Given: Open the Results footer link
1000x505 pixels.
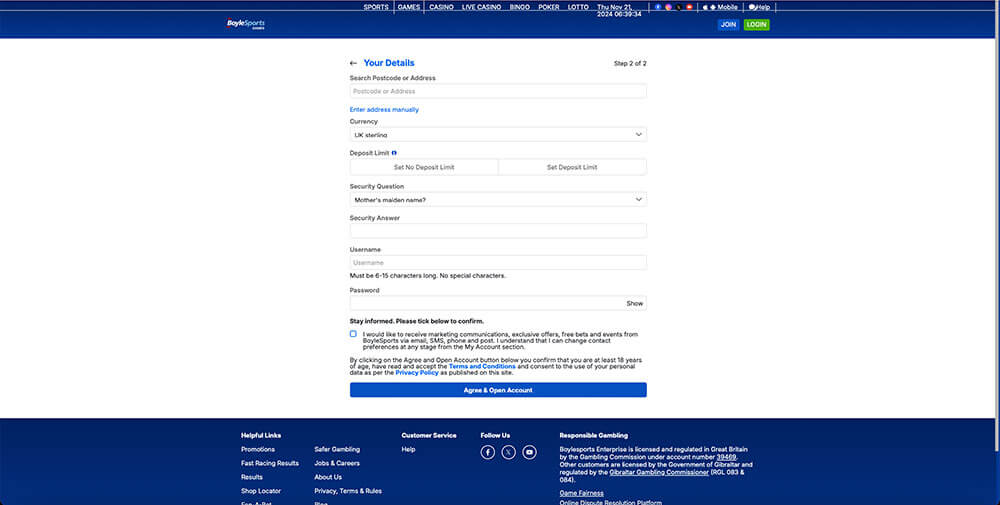Looking at the screenshot, I should (x=252, y=477).
